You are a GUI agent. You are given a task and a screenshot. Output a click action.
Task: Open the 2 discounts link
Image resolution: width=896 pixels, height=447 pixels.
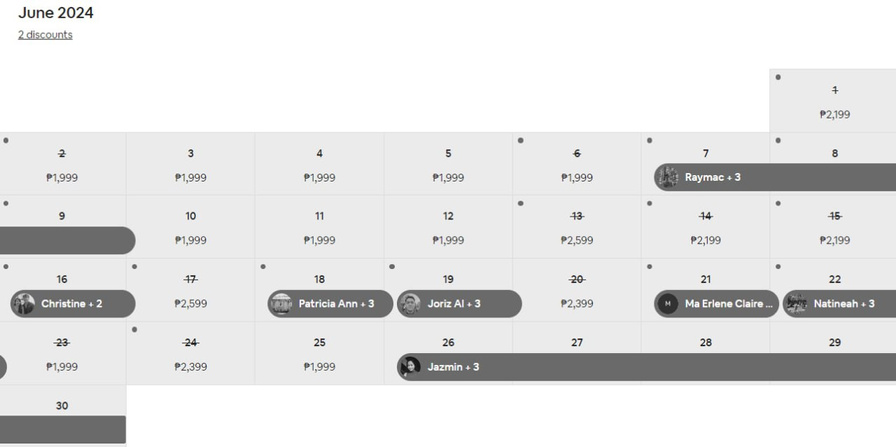pos(45,35)
